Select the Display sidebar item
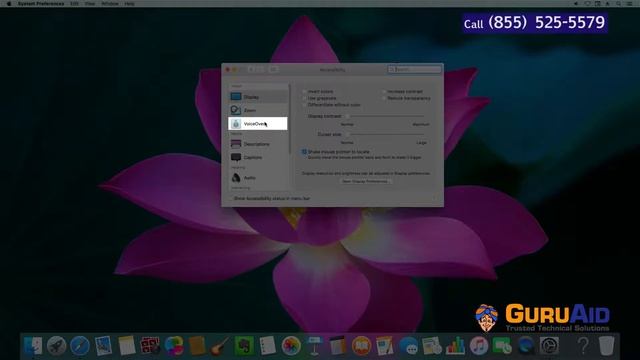The image size is (640, 360). coord(258,97)
